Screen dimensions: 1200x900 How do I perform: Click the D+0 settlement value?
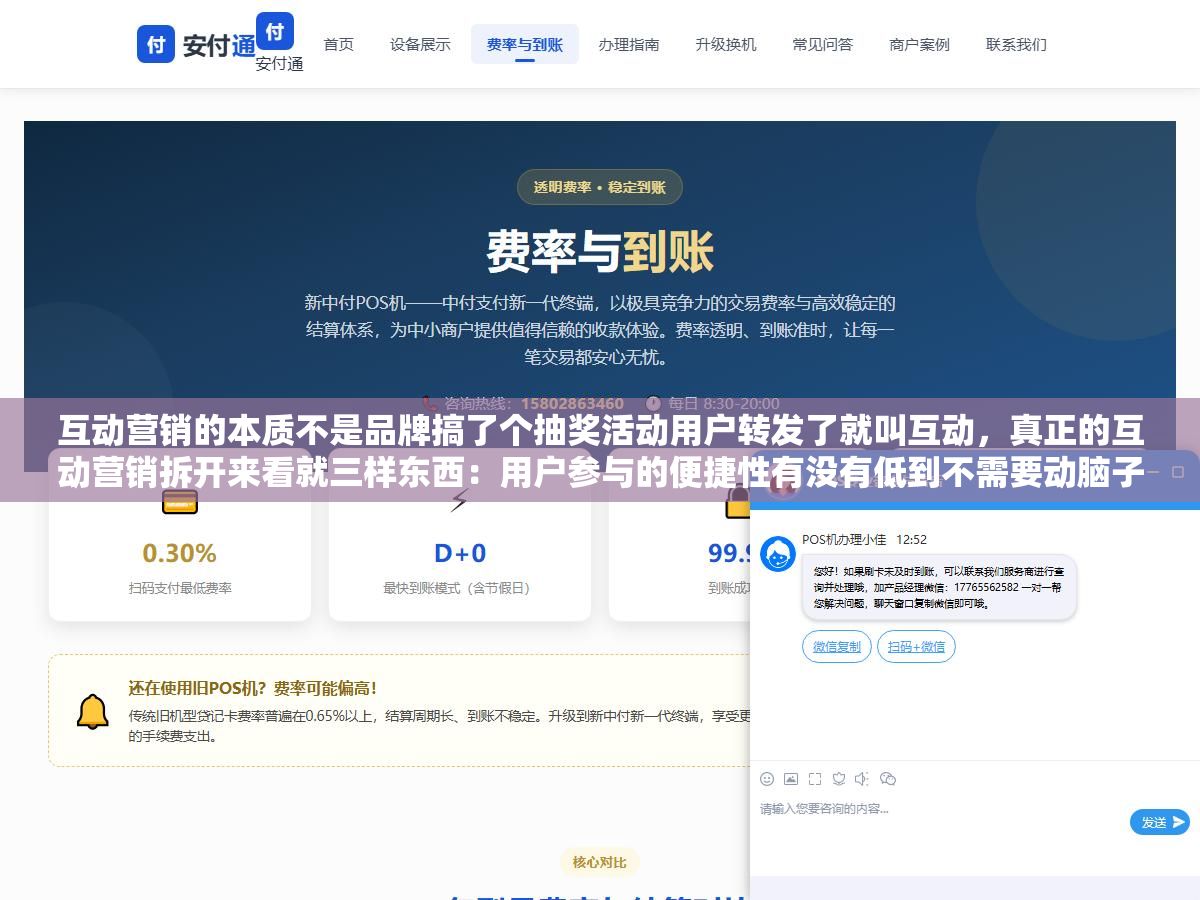point(460,553)
